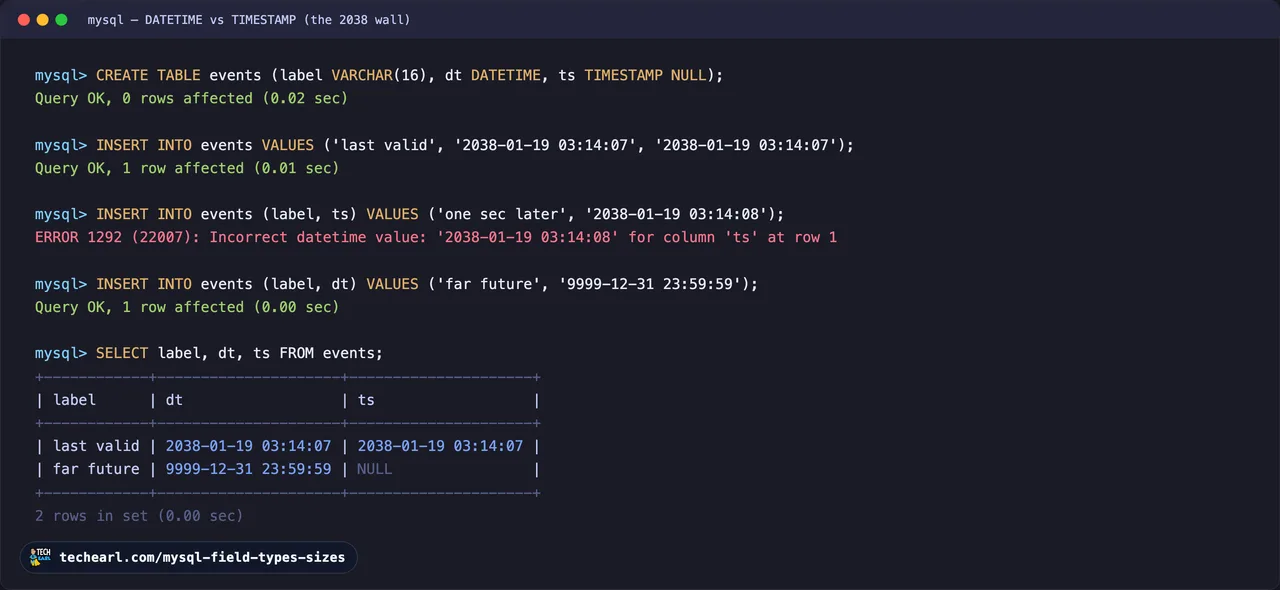This screenshot has height=590, width=1280.
Task: Click the ERROR 1292 (22007) message line
Action: tap(436, 237)
